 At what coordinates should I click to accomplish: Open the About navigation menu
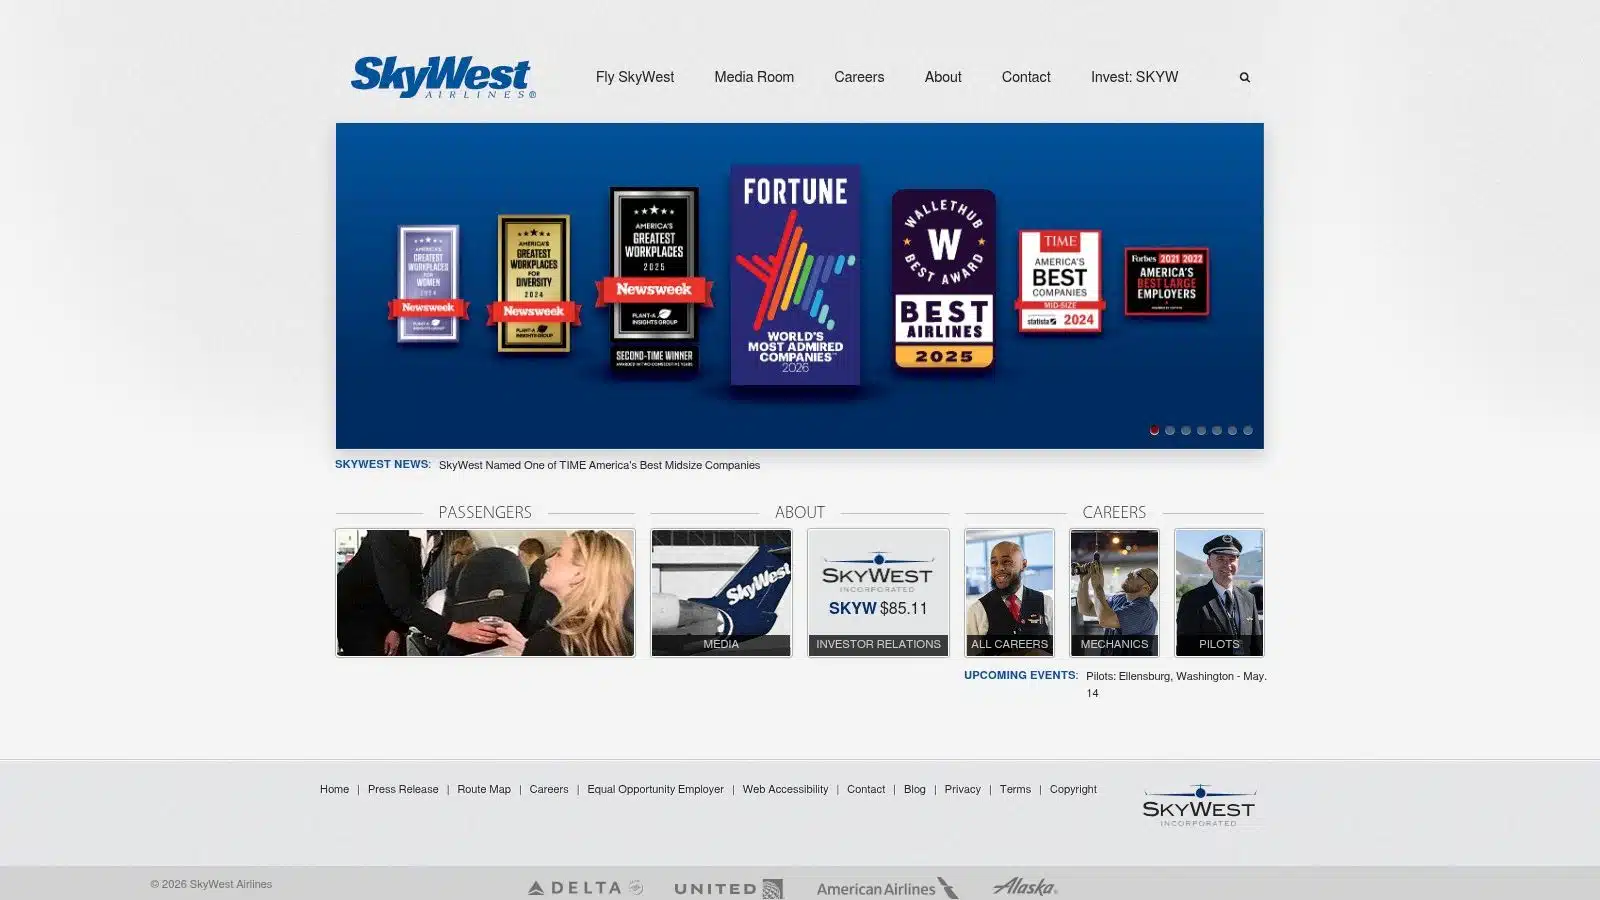pyautogui.click(x=943, y=77)
